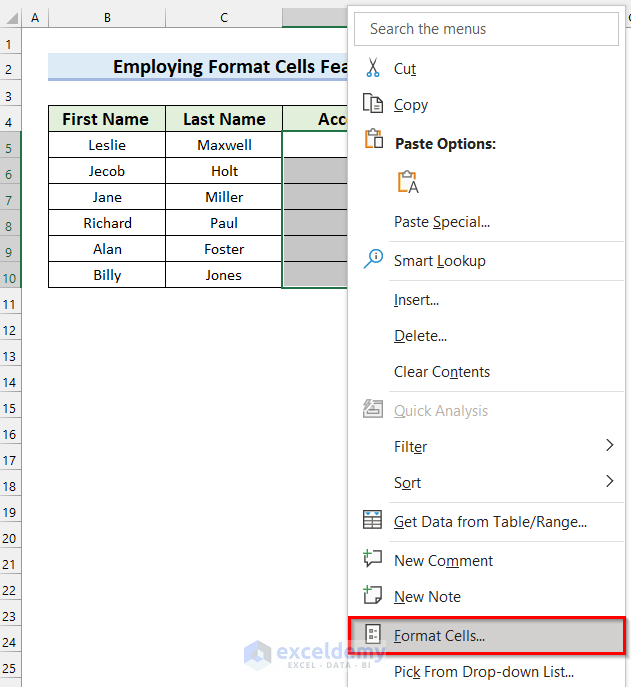
Task: Choose Paste Special from the menu
Action: [441, 222]
